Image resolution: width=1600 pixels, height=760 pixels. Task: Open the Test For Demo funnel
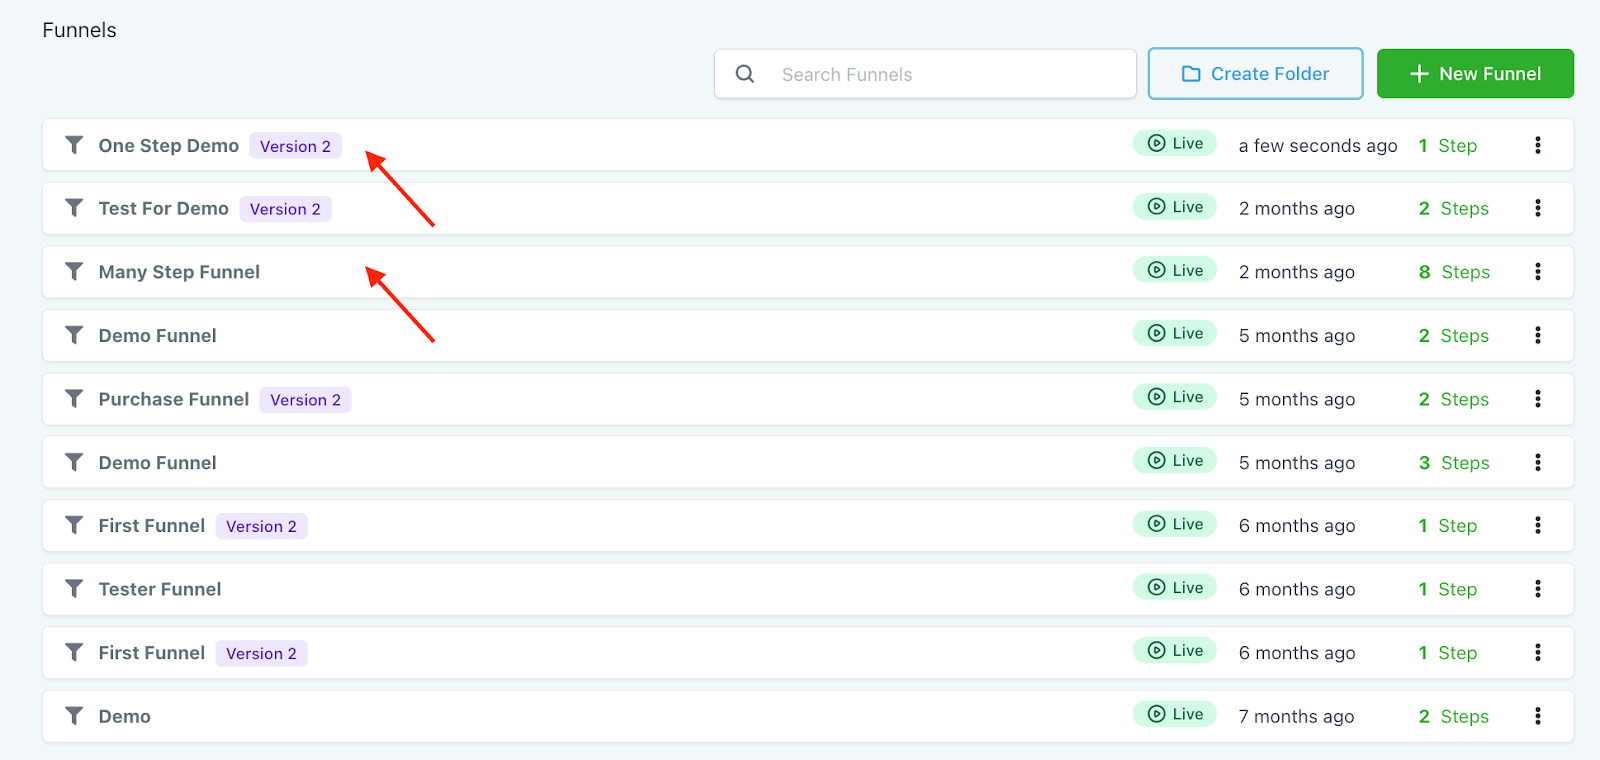(163, 208)
